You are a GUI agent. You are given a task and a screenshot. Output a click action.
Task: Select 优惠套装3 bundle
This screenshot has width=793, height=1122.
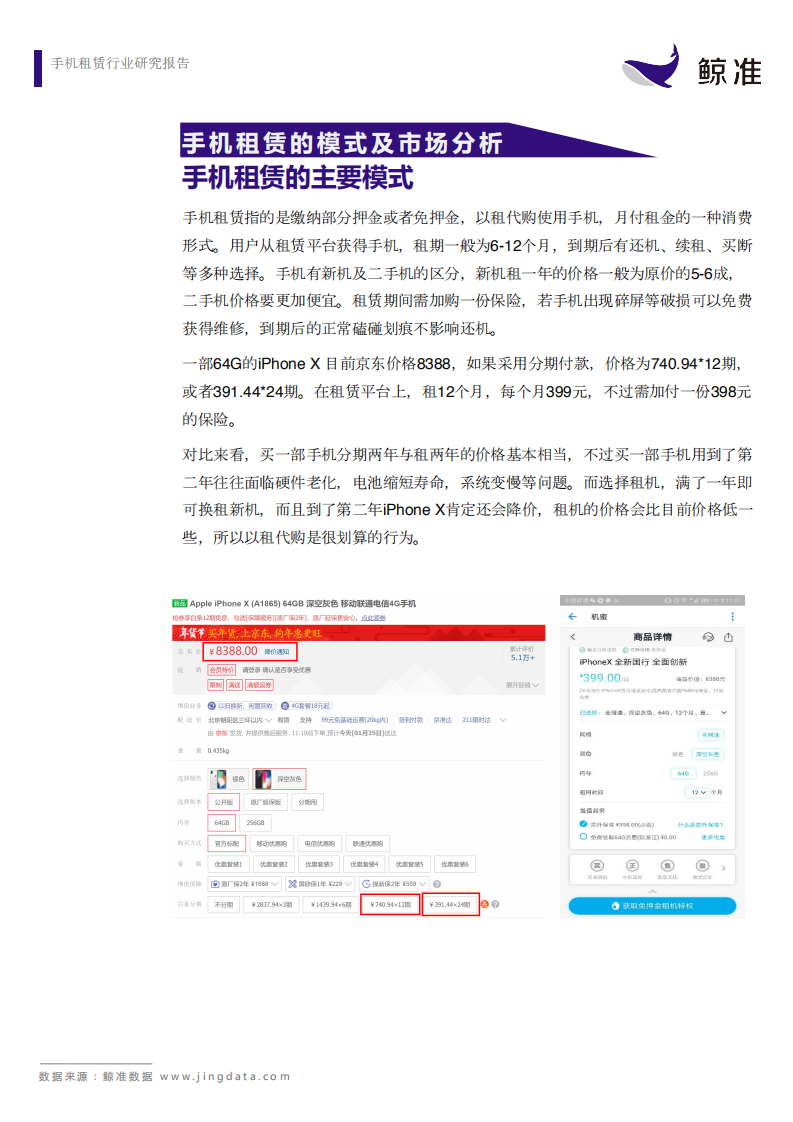319,864
